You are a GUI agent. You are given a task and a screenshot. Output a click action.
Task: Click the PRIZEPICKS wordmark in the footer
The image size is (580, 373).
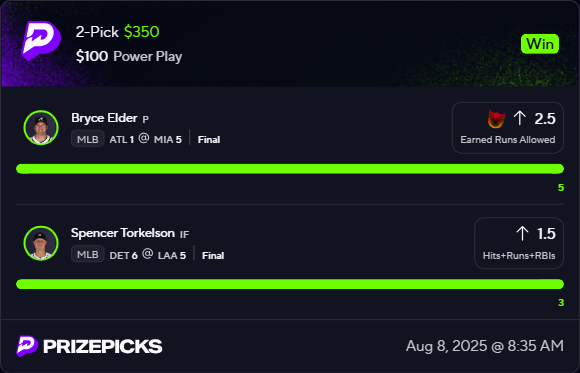click(x=103, y=347)
